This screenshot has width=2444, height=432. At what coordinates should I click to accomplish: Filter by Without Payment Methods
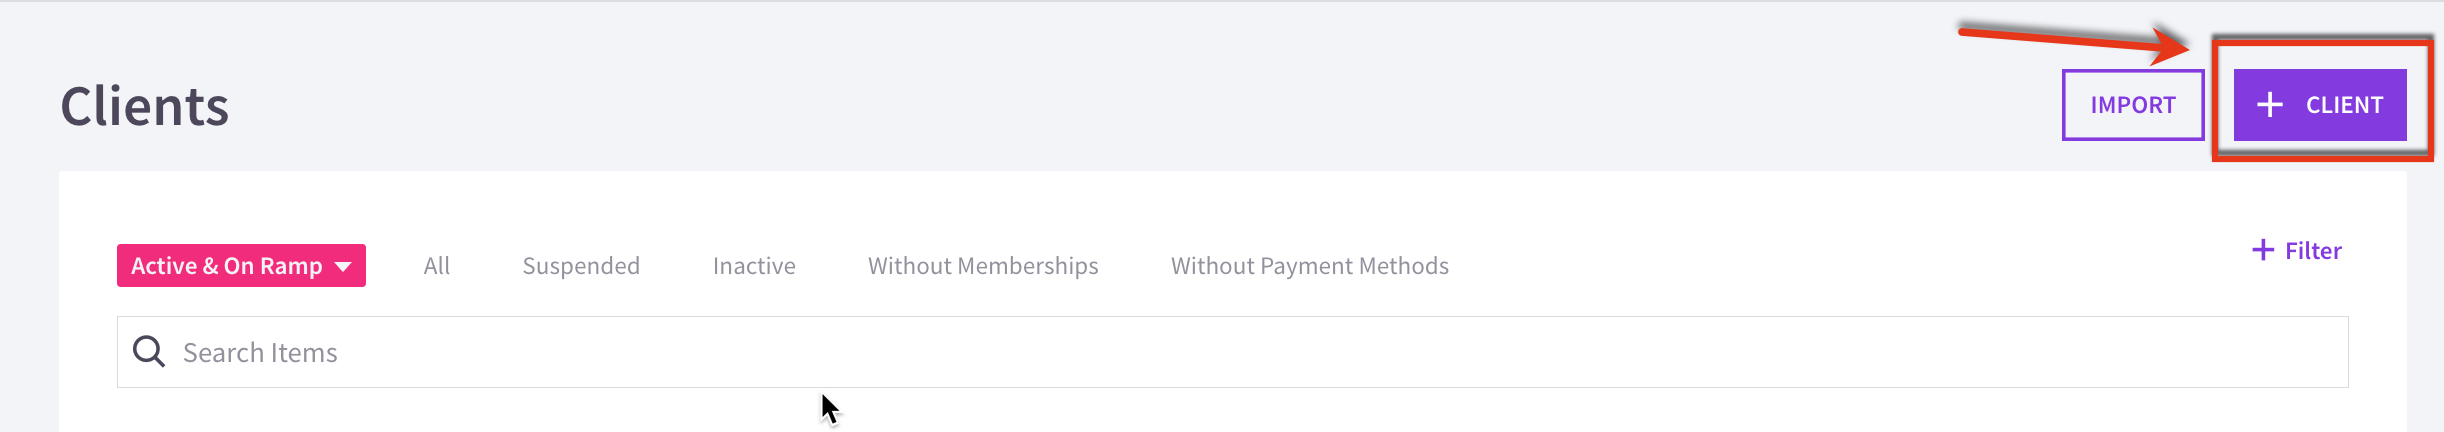click(x=1310, y=266)
